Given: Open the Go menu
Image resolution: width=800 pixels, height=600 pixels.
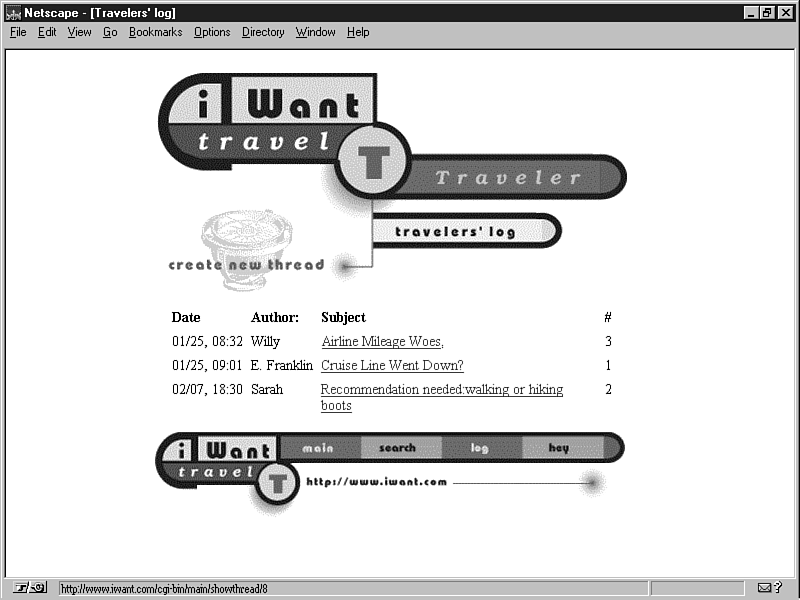Looking at the screenshot, I should (110, 32).
